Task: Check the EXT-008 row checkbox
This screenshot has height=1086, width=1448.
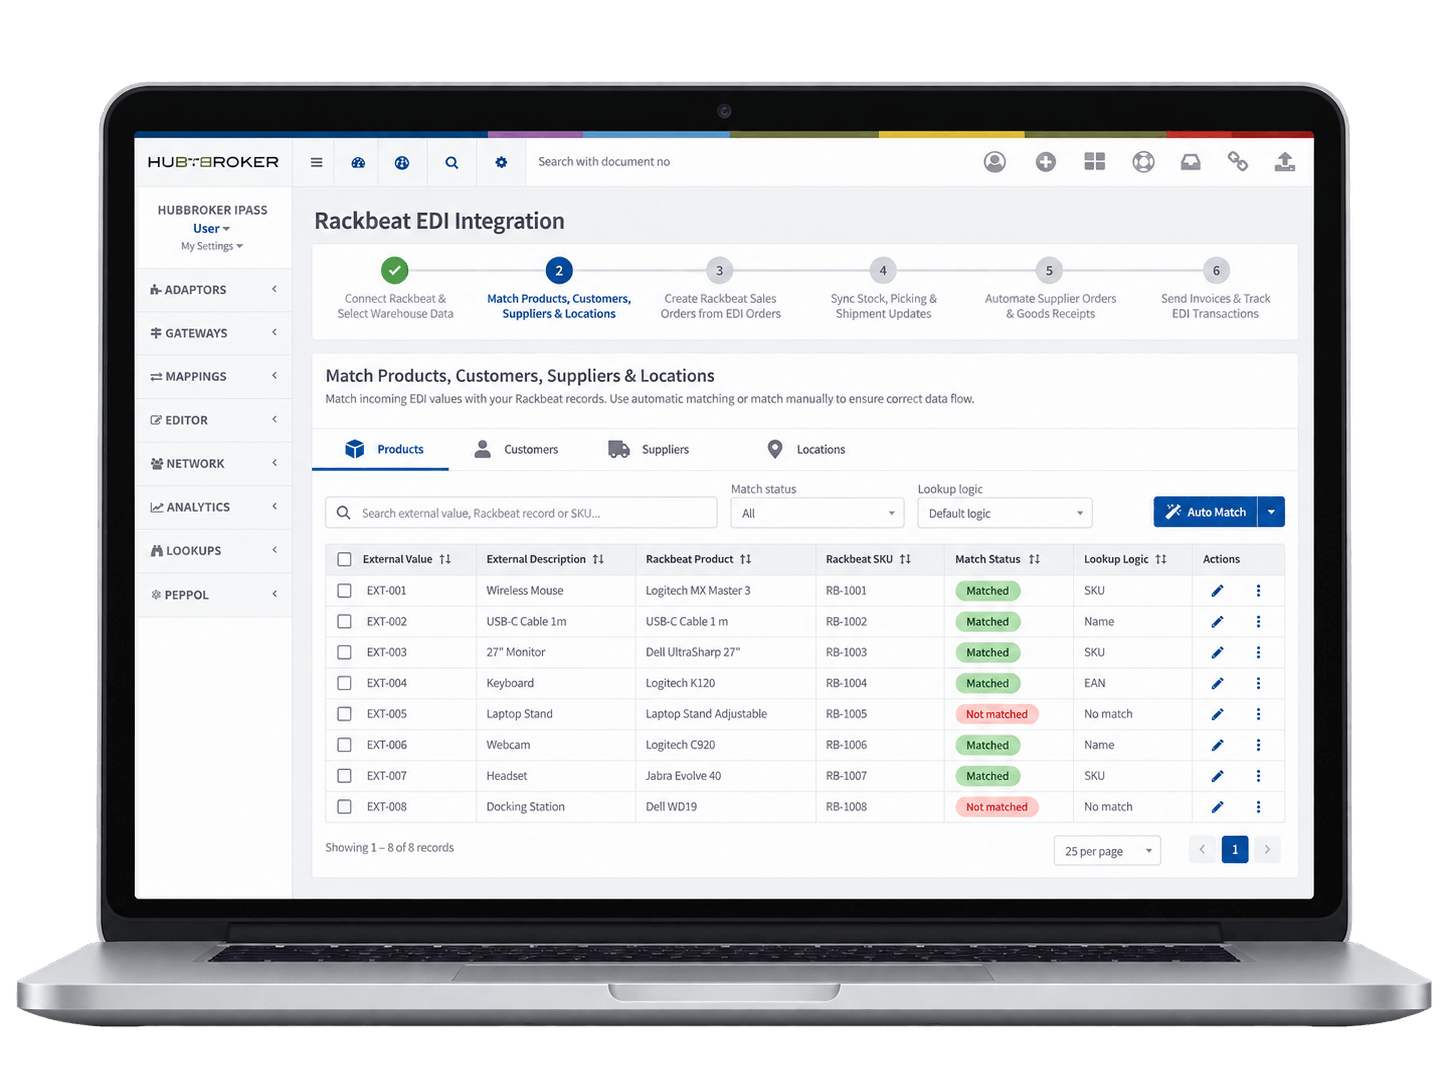Action: [x=345, y=807]
